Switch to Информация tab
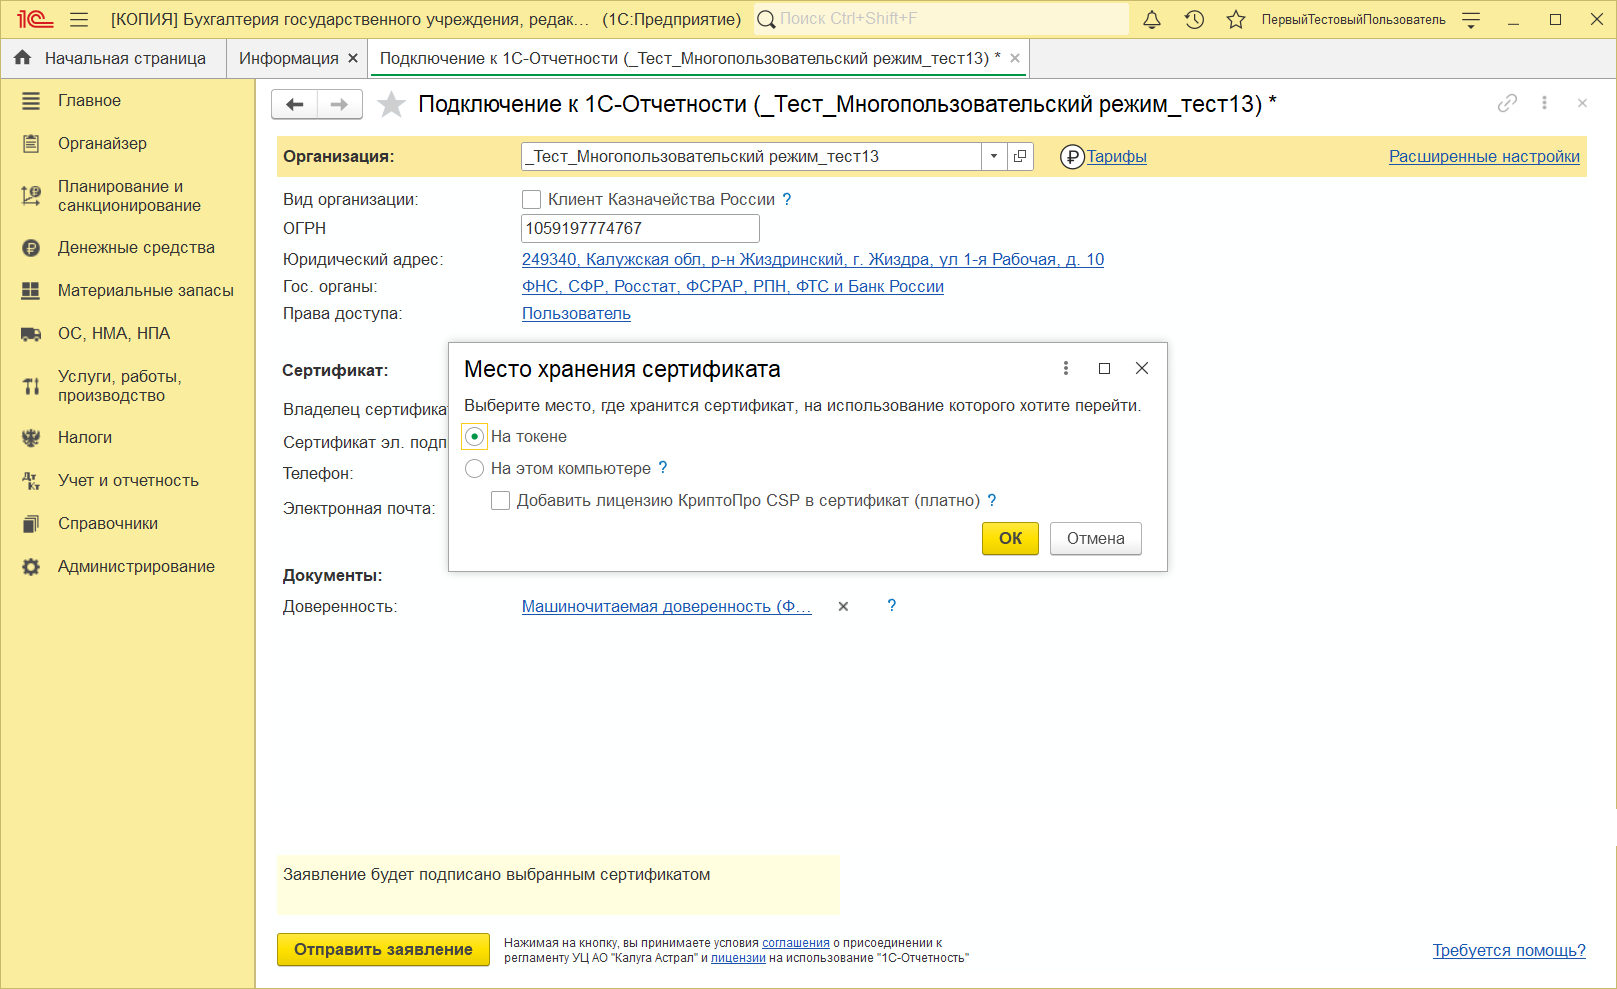Image resolution: width=1617 pixels, height=989 pixels. coord(289,59)
